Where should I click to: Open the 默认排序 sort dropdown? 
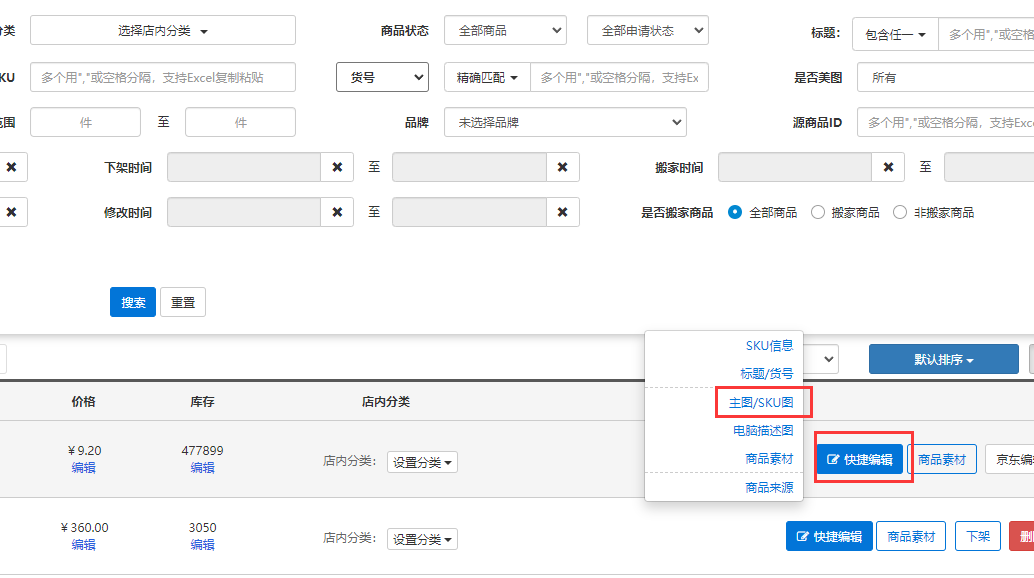(943, 359)
